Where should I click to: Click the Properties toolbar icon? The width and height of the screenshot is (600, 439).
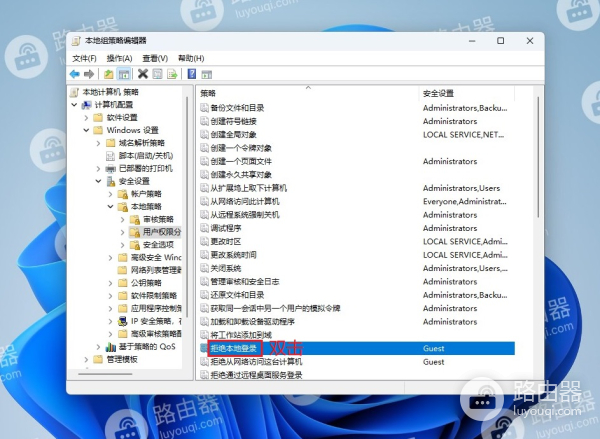pos(157,74)
